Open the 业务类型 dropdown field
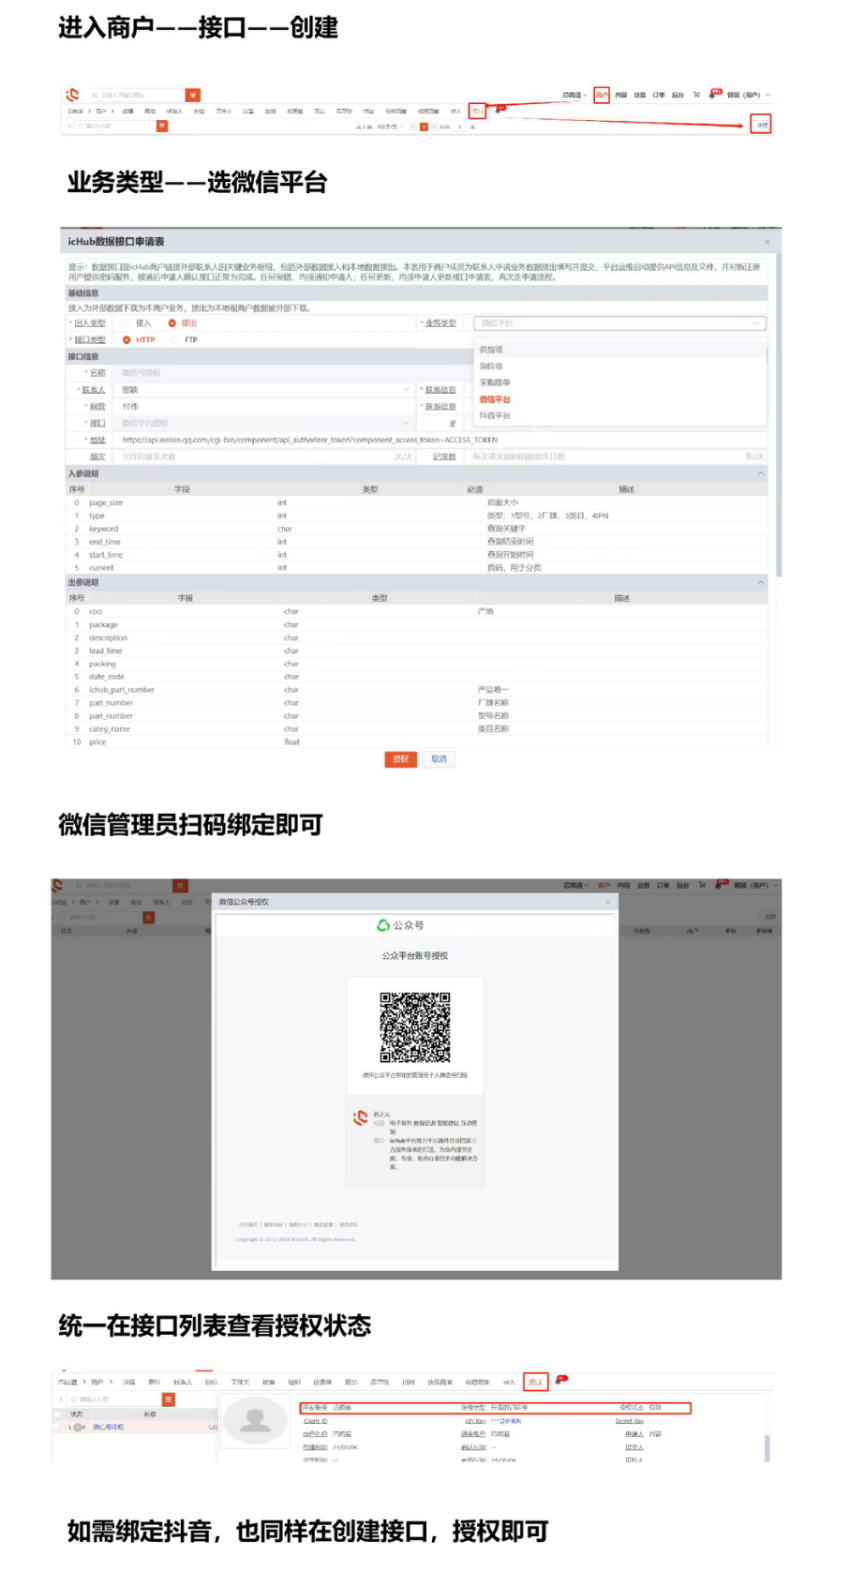The width and height of the screenshot is (851, 1571). click(x=620, y=323)
